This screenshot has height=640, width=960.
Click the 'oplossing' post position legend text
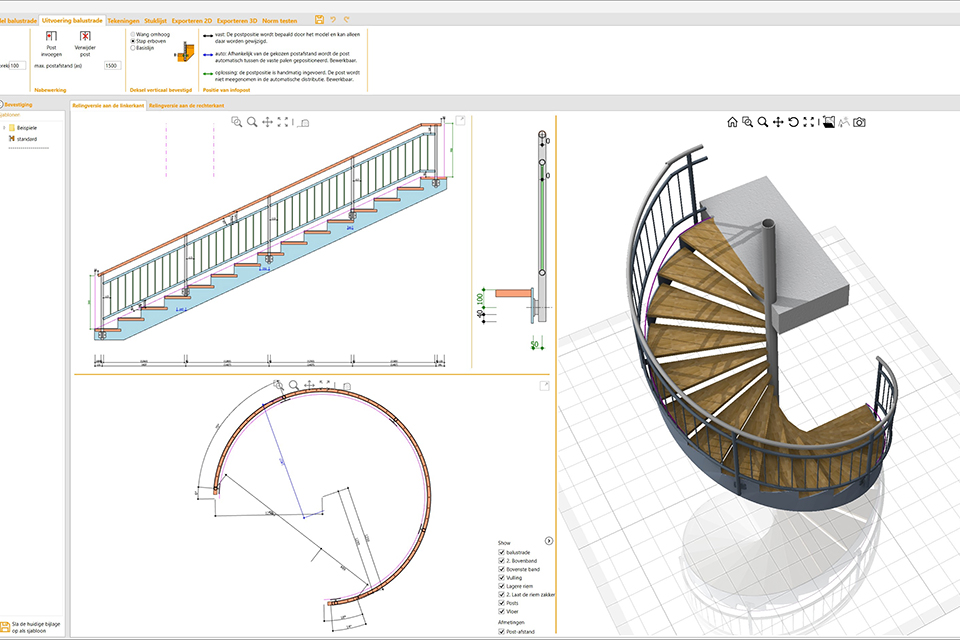point(287,76)
